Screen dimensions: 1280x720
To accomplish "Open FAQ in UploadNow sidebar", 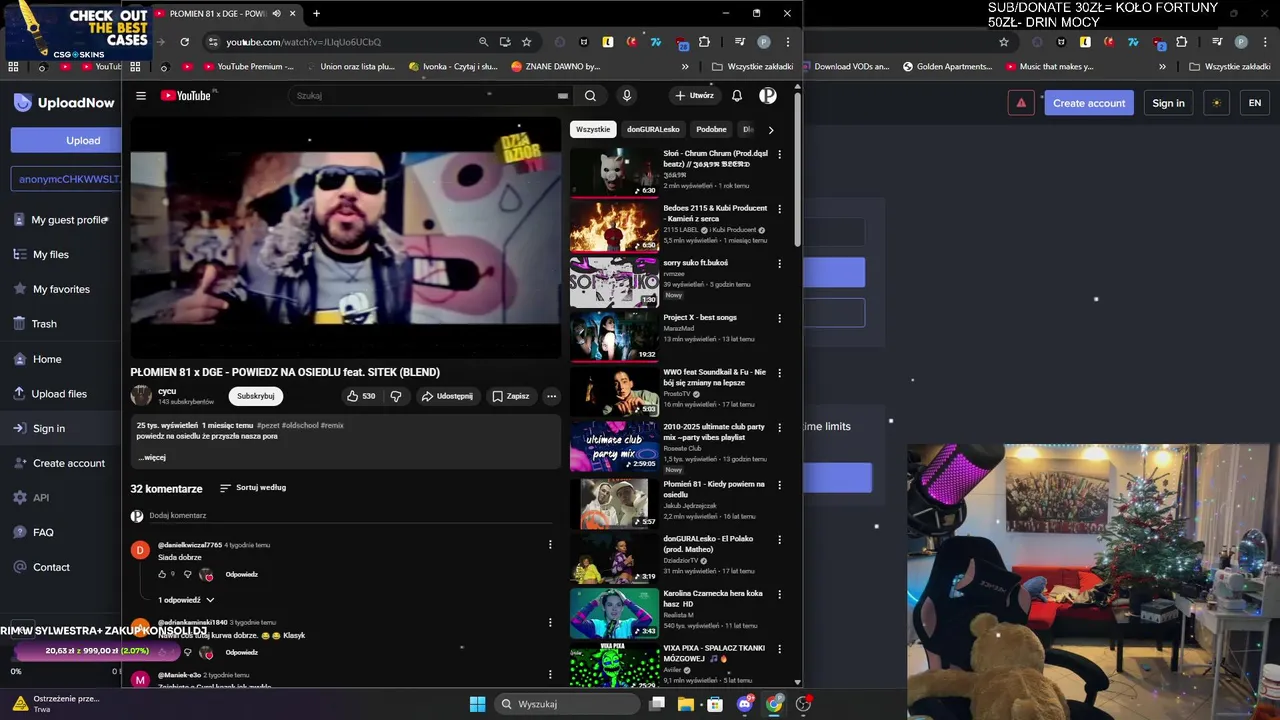I will point(43,533).
